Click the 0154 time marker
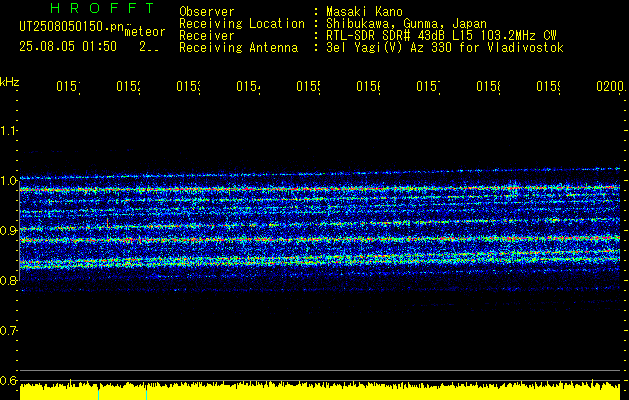Viewport: 629px width, 400px height. pyautogui.click(x=248, y=87)
